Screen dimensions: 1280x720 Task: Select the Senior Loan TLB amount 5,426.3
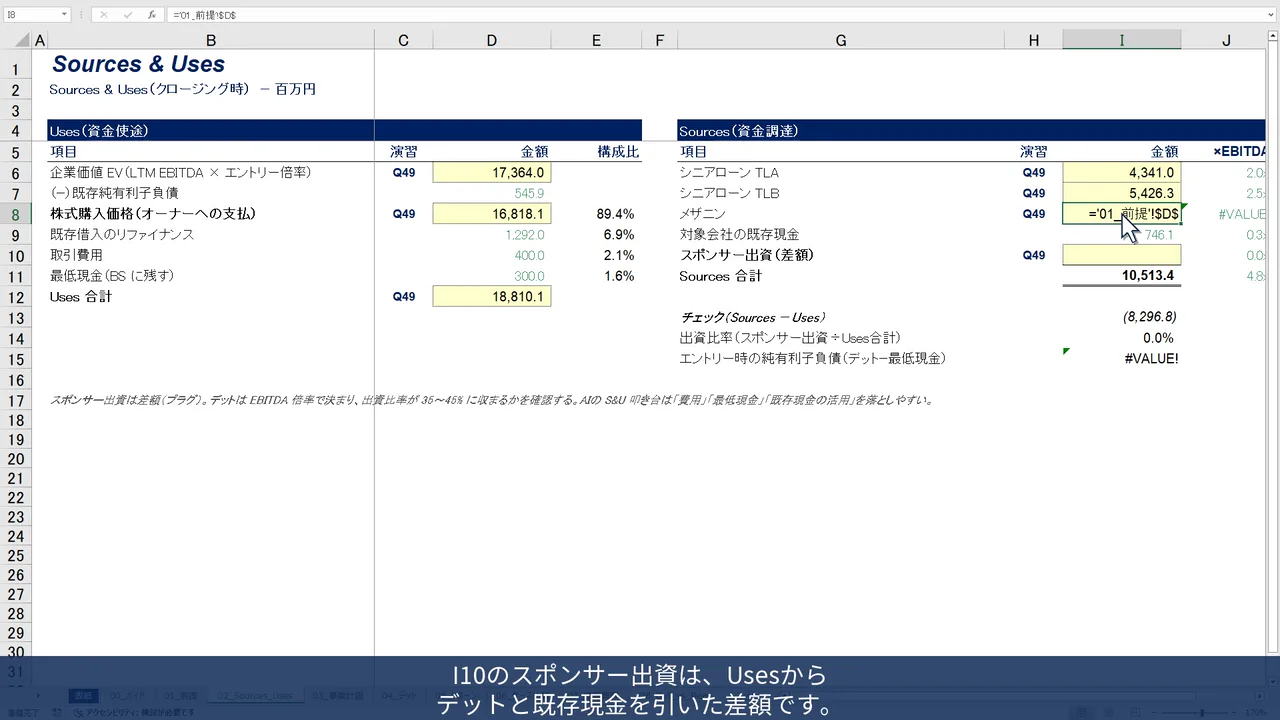pos(1122,193)
